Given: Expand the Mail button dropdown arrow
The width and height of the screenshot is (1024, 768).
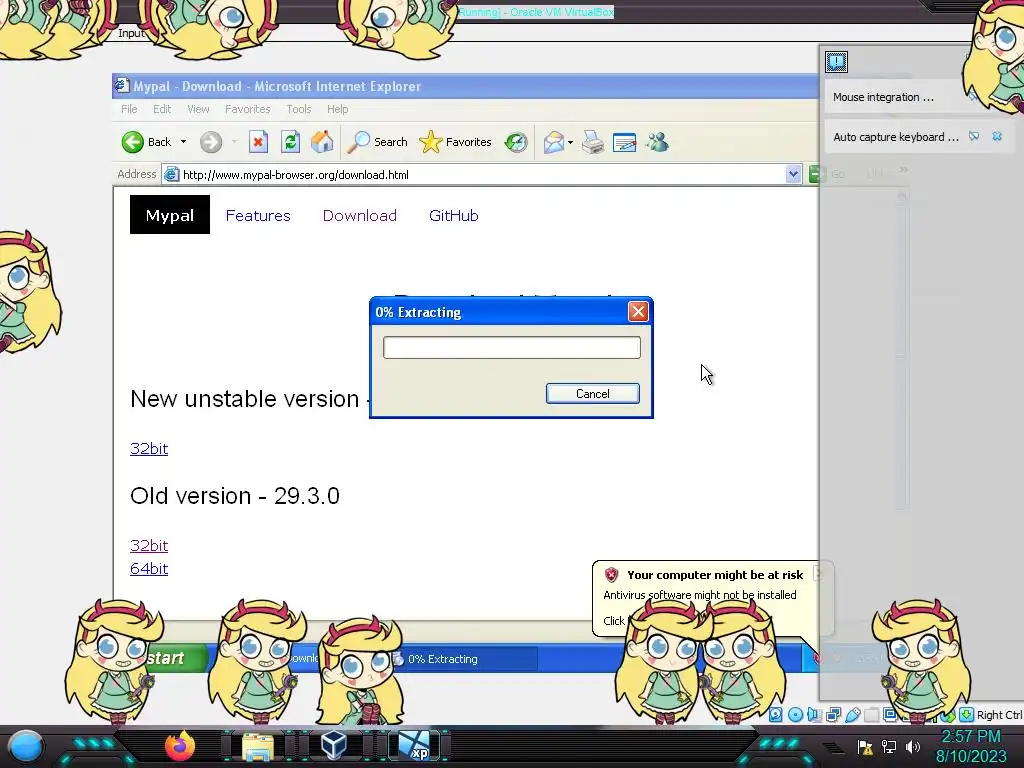Looking at the screenshot, I should [570, 142].
